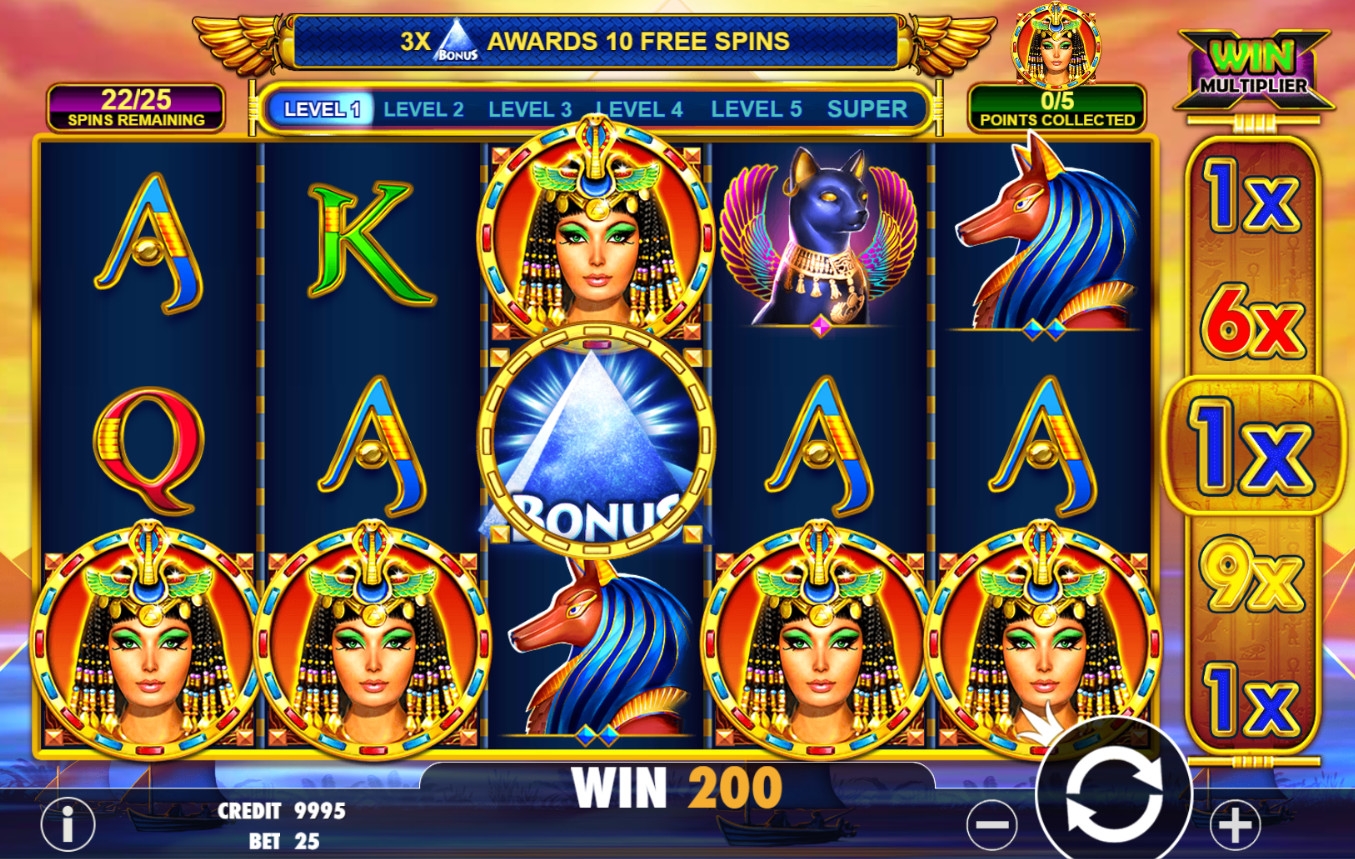Select the Super level tab
Viewport: 1355px width, 859px height.
point(867,109)
